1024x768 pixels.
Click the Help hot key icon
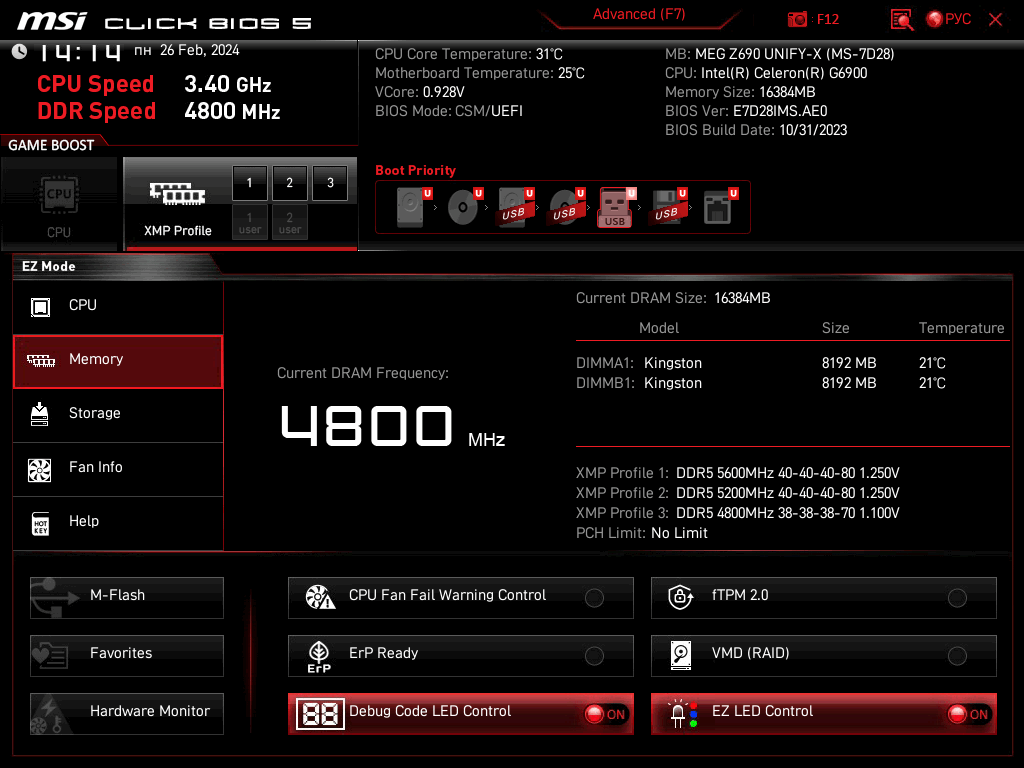40,524
